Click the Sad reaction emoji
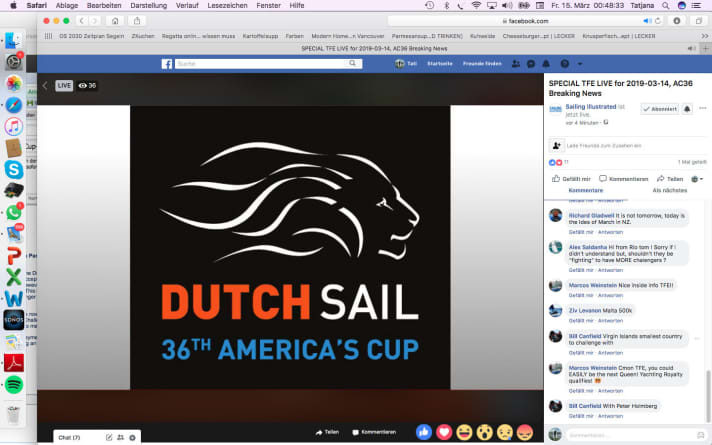Viewport: 712px width, 445px height. point(504,432)
